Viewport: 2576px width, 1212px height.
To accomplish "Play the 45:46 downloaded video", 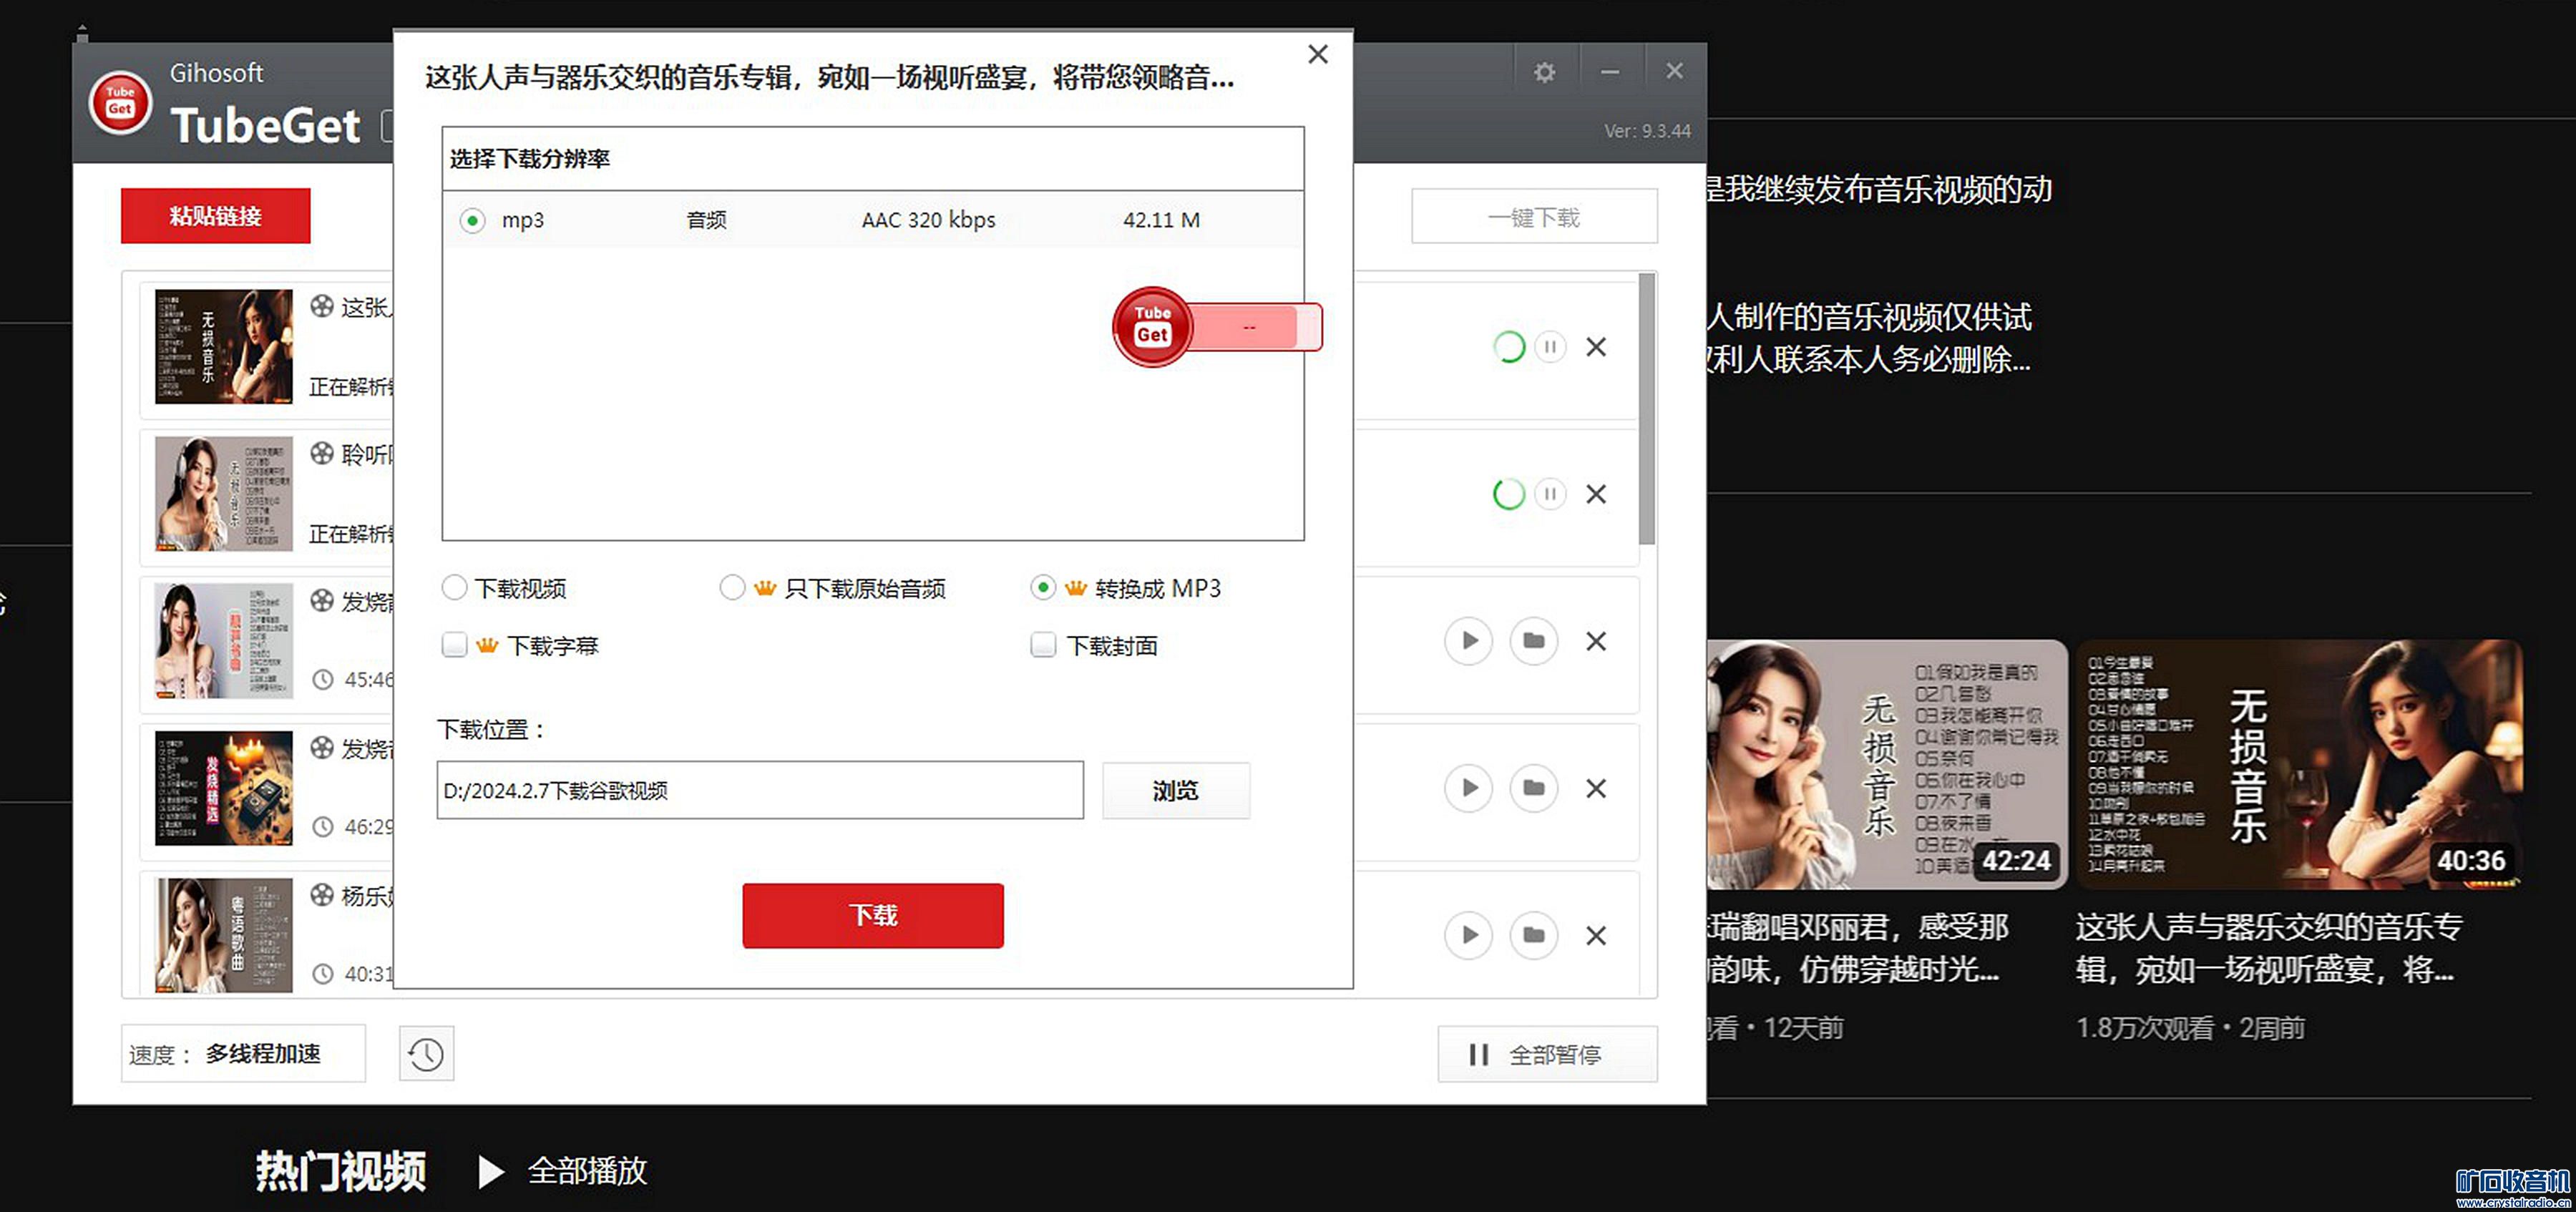I will click(1468, 641).
